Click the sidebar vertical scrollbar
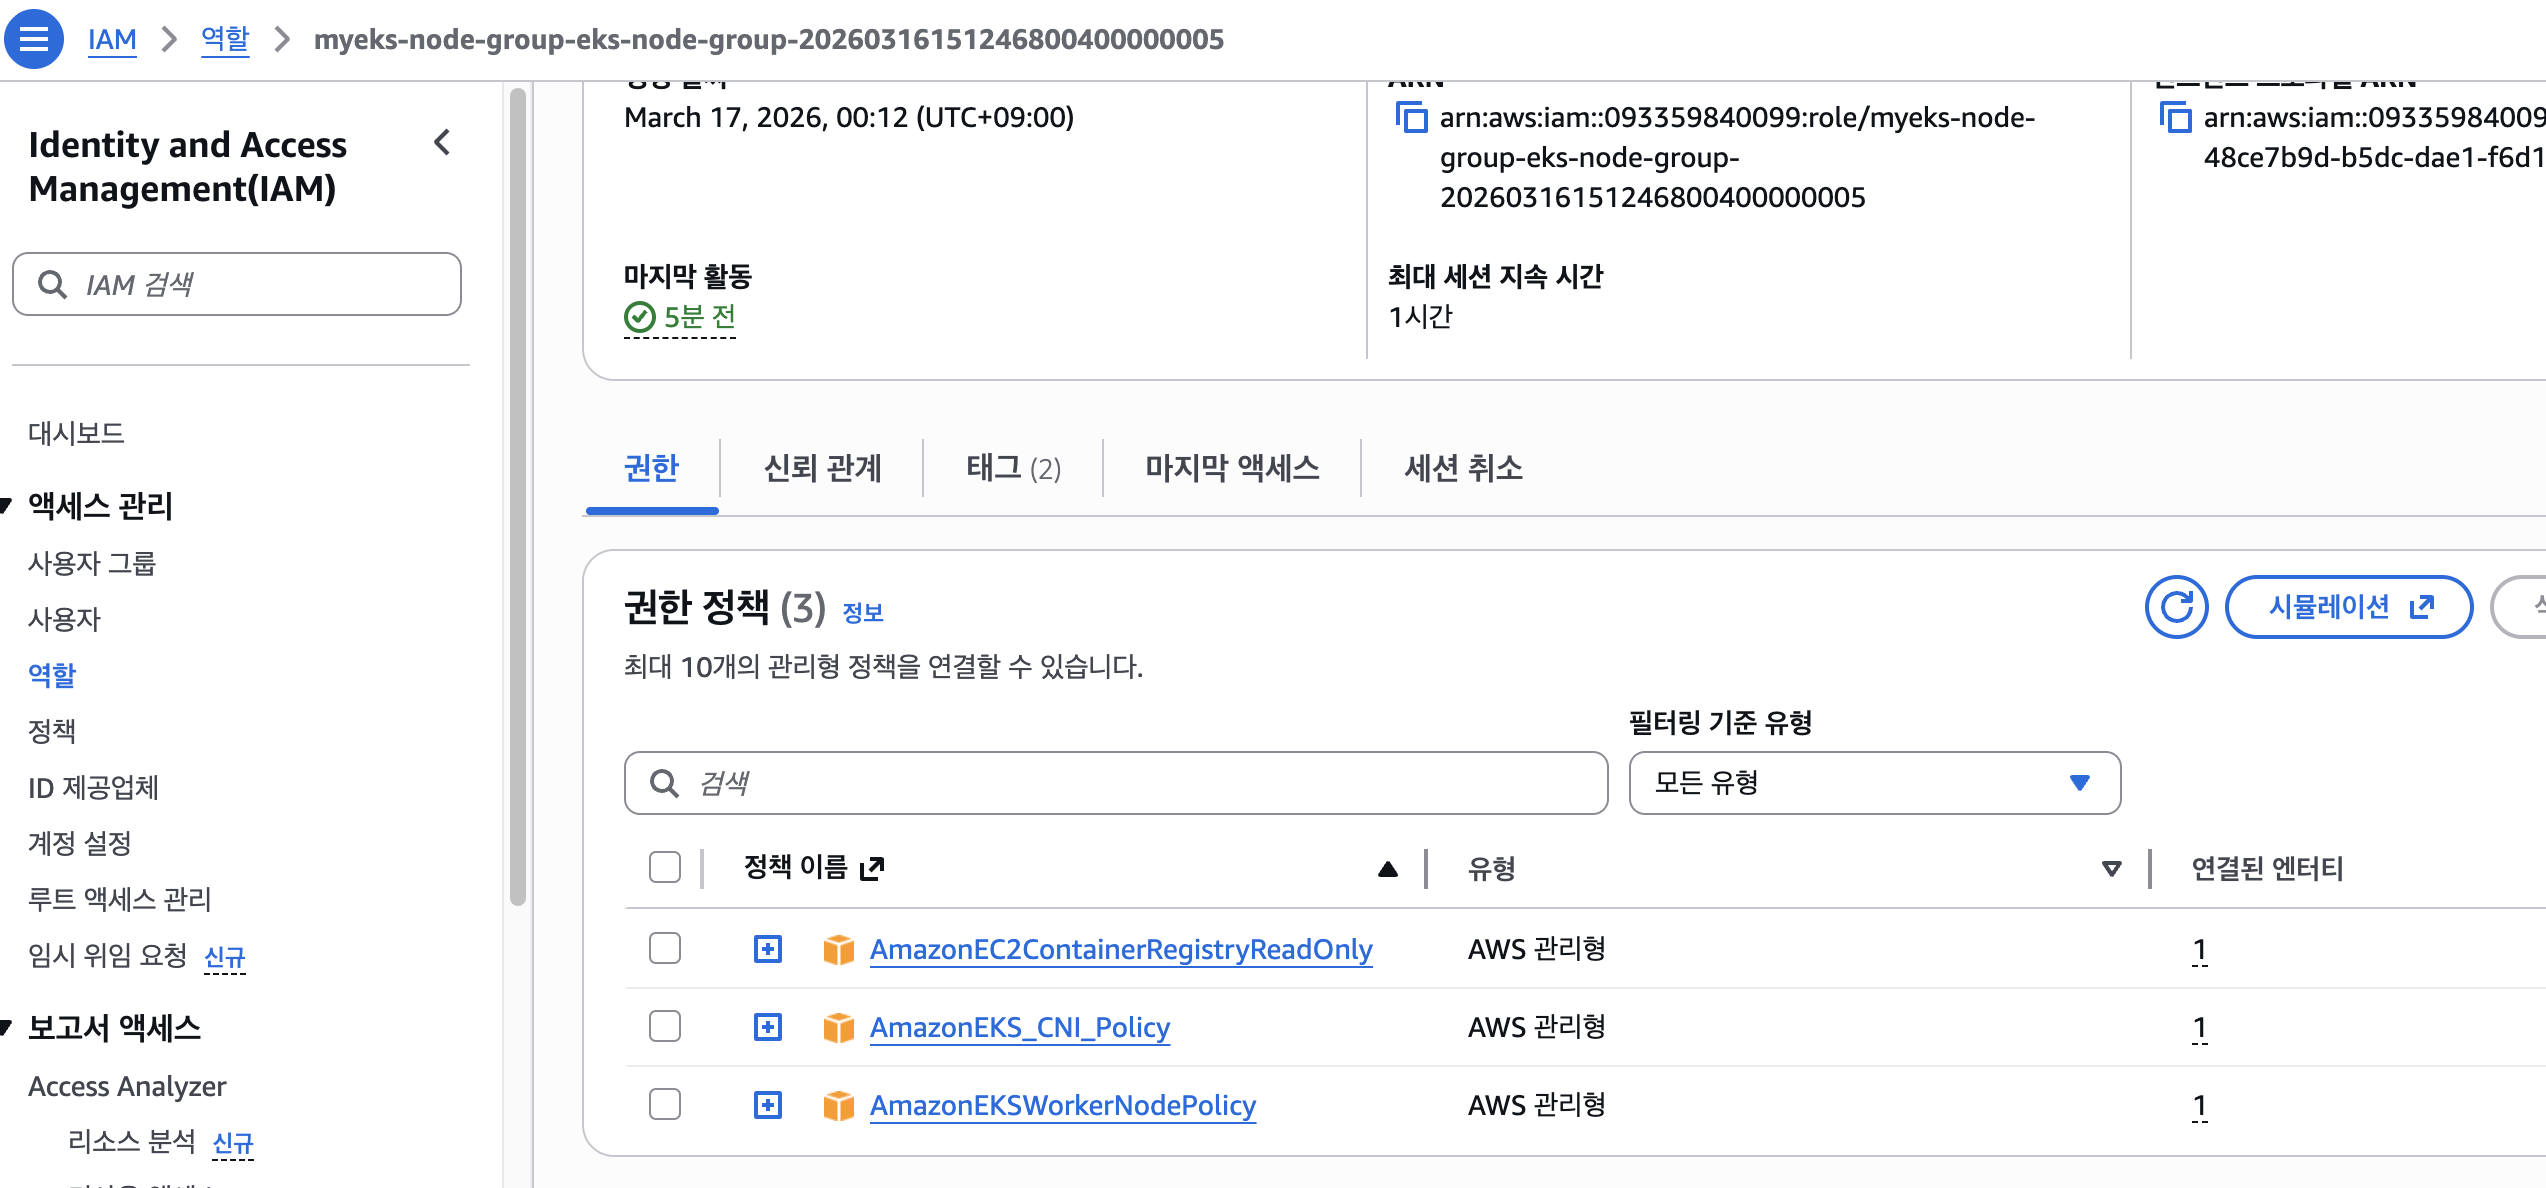 coord(518,497)
